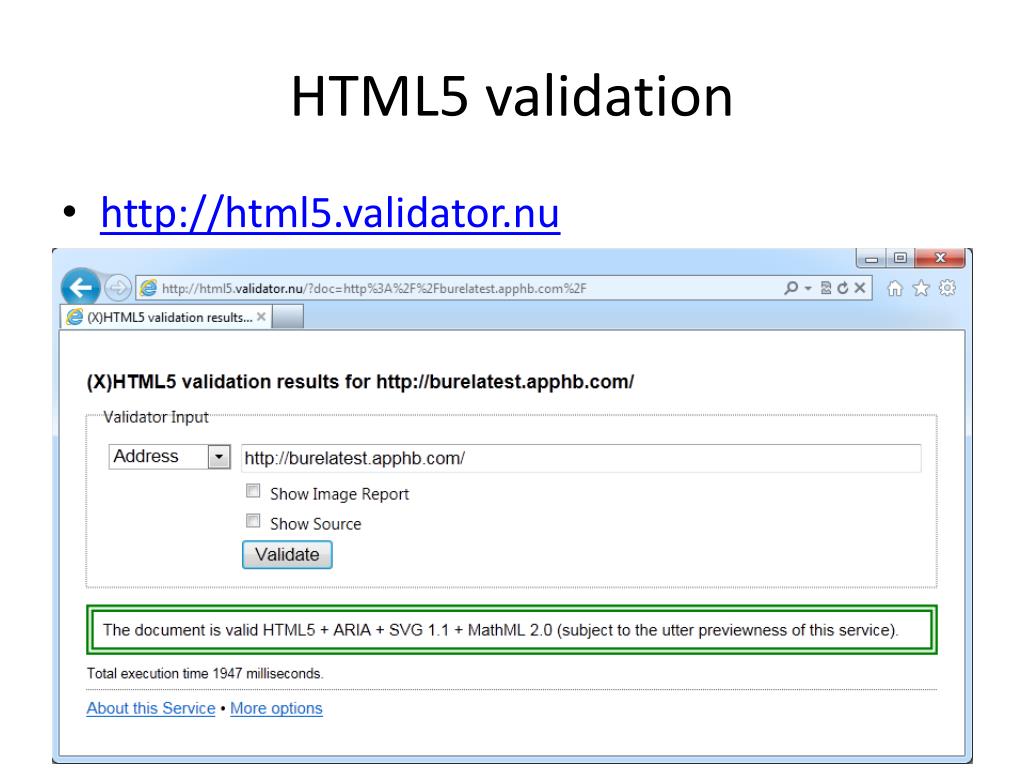Click the Validator Input legend label
The height and width of the screenshot is (768, 1024).
[156, 417]
